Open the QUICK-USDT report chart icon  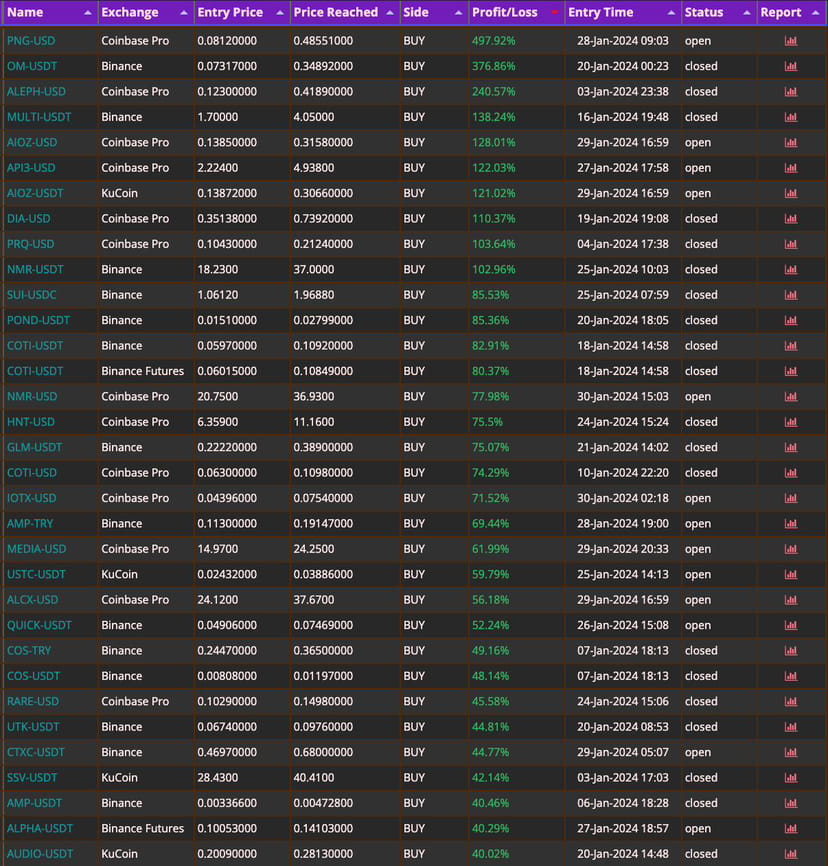click(x=790, y=625)
